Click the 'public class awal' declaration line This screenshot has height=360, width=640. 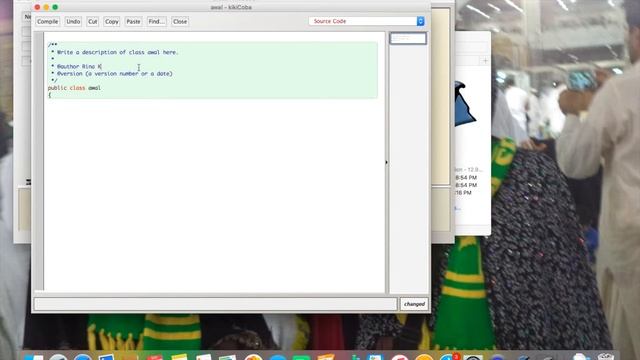[74, 88]
